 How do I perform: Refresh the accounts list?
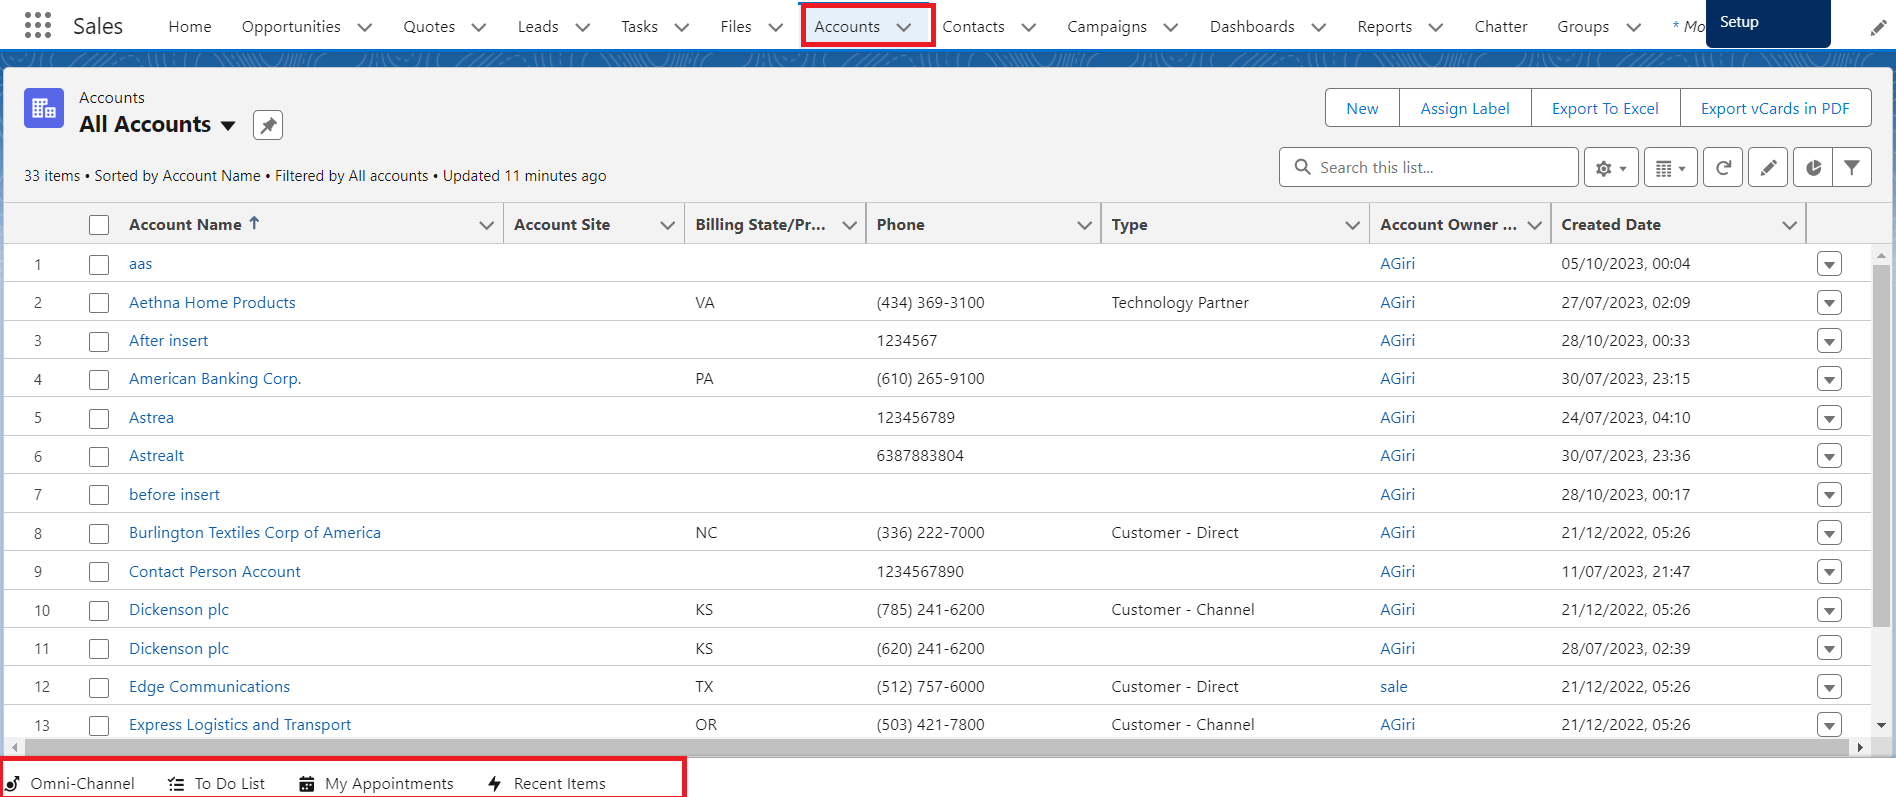click(1723, 168)
